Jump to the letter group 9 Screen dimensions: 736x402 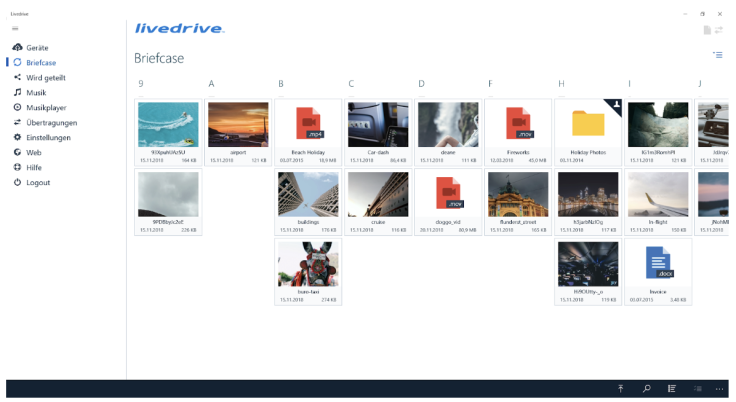[x=141, y=84]
